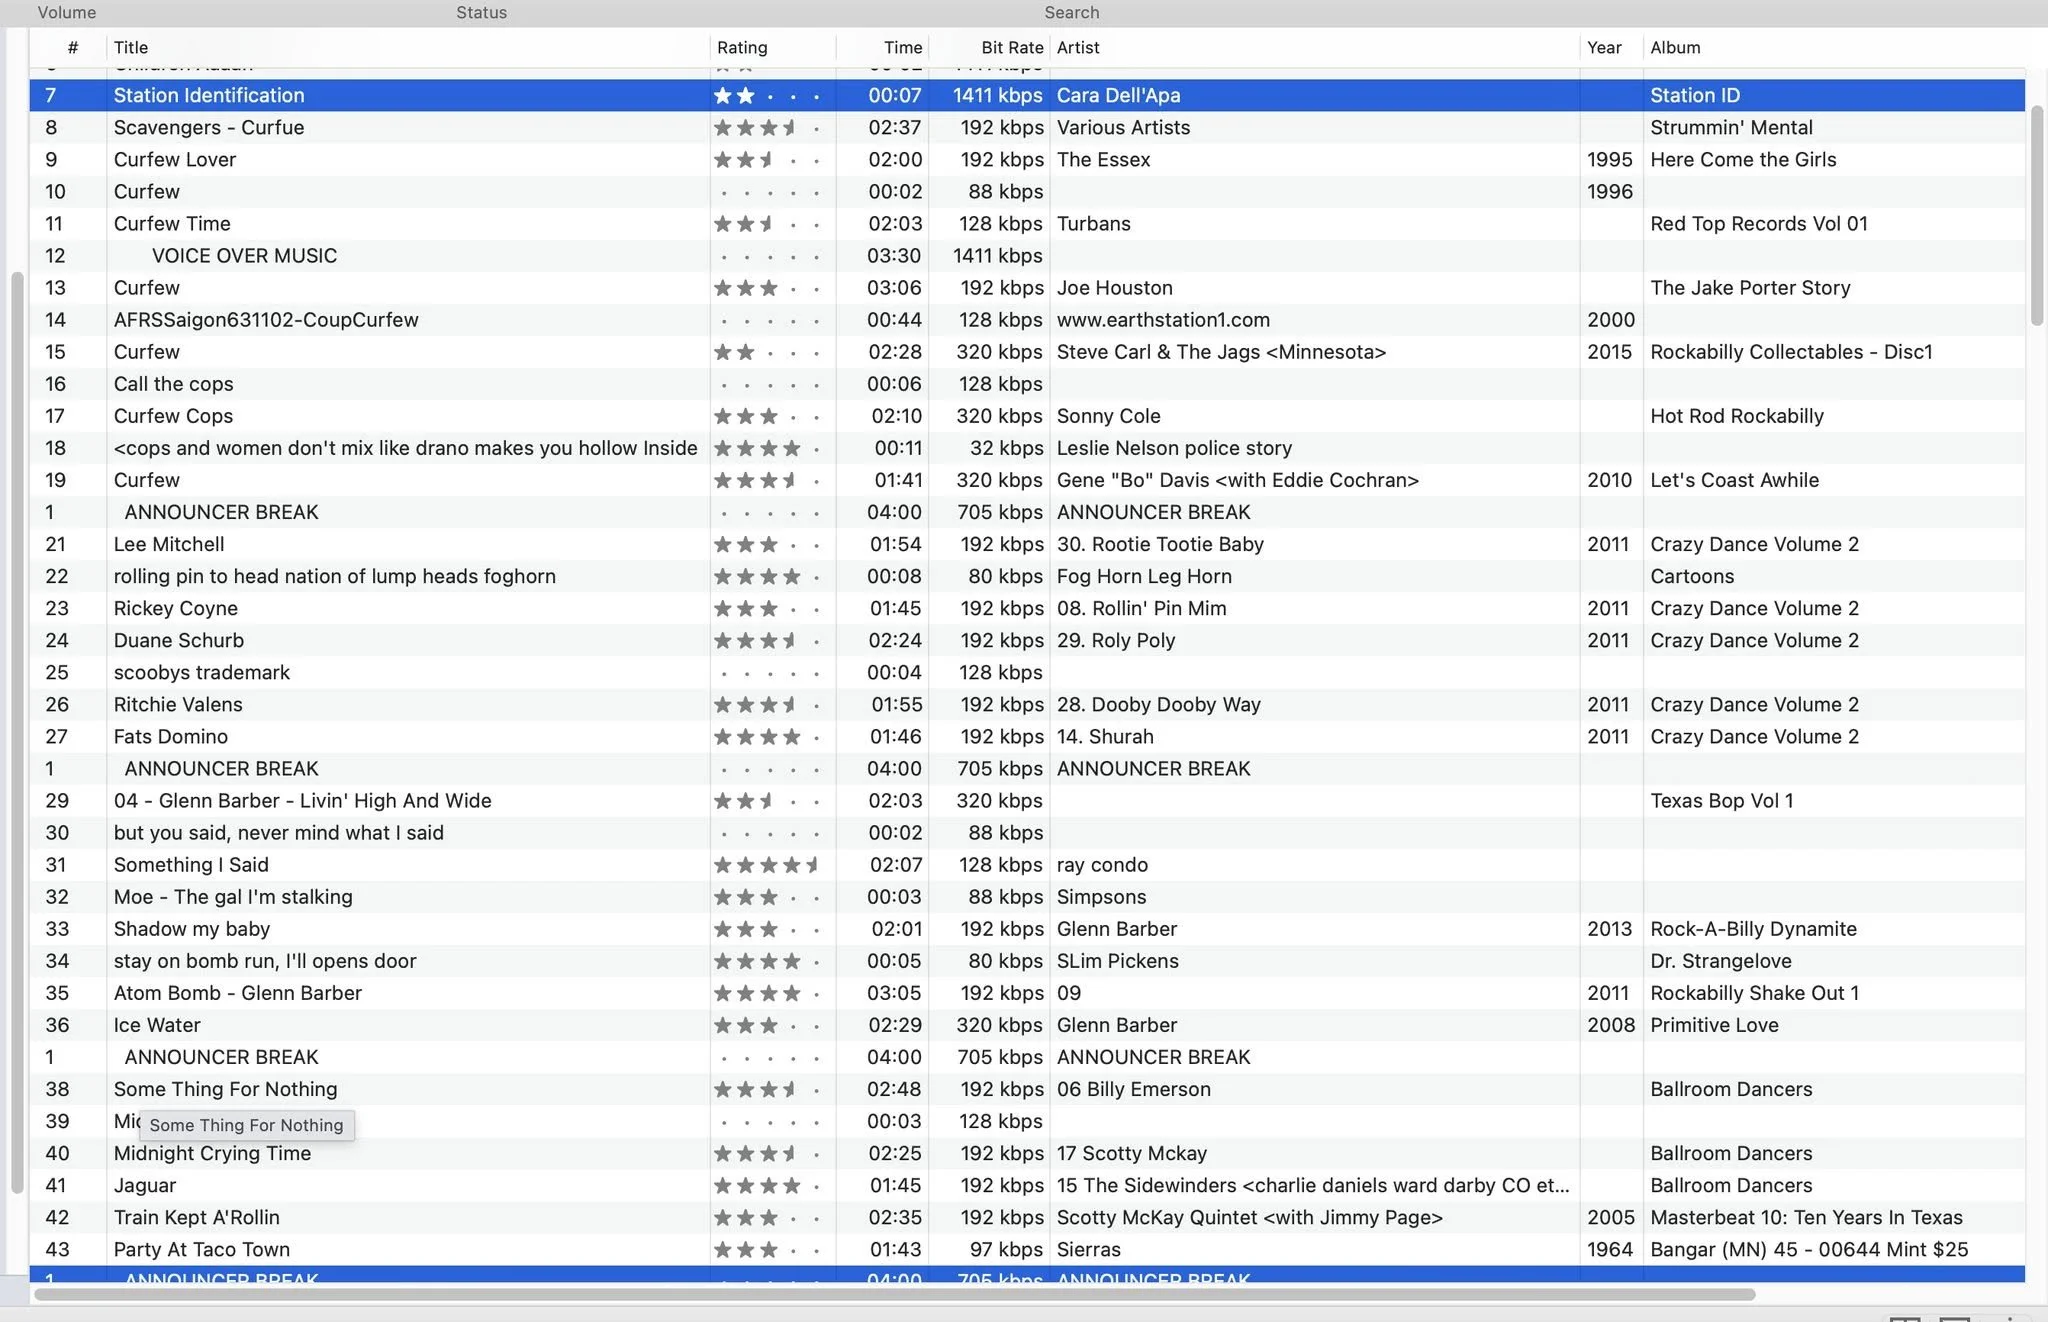Click artist cell 'Joe Houston'
Screen dimensions: 2048x1322
coord(1115,287)
